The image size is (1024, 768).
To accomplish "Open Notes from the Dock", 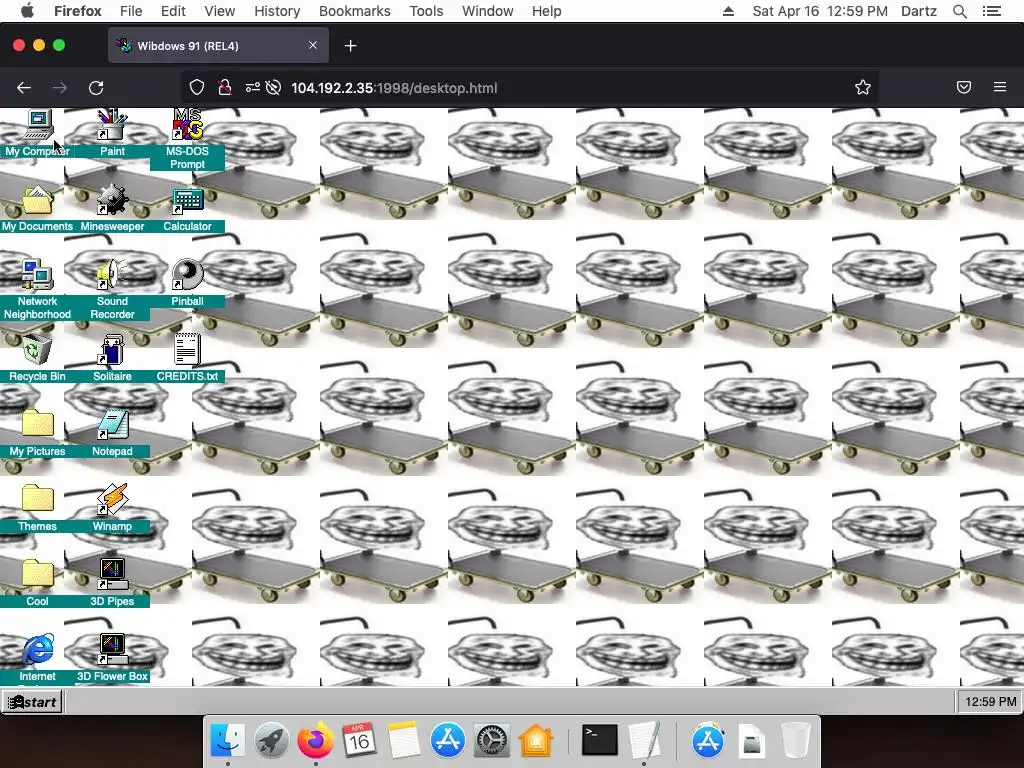I will click(403, 741).
